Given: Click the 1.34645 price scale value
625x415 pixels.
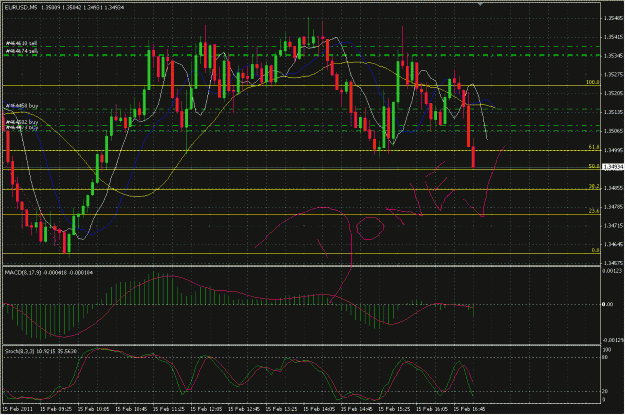Looking at the screenshot, I should click(x=613, y=244).
